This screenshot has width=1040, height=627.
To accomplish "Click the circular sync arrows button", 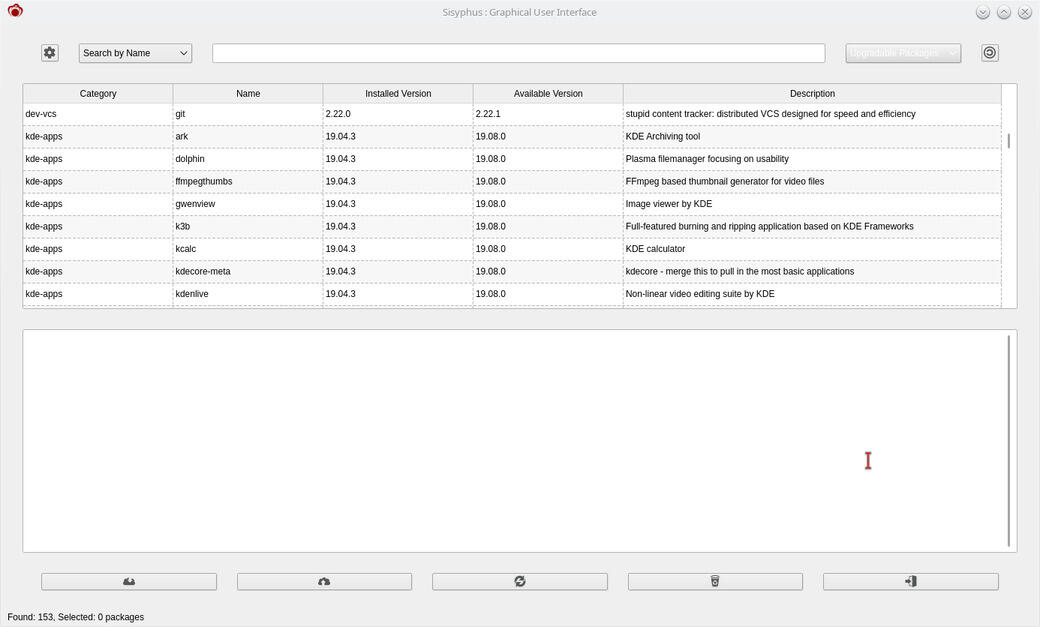I will click(520, 581).
